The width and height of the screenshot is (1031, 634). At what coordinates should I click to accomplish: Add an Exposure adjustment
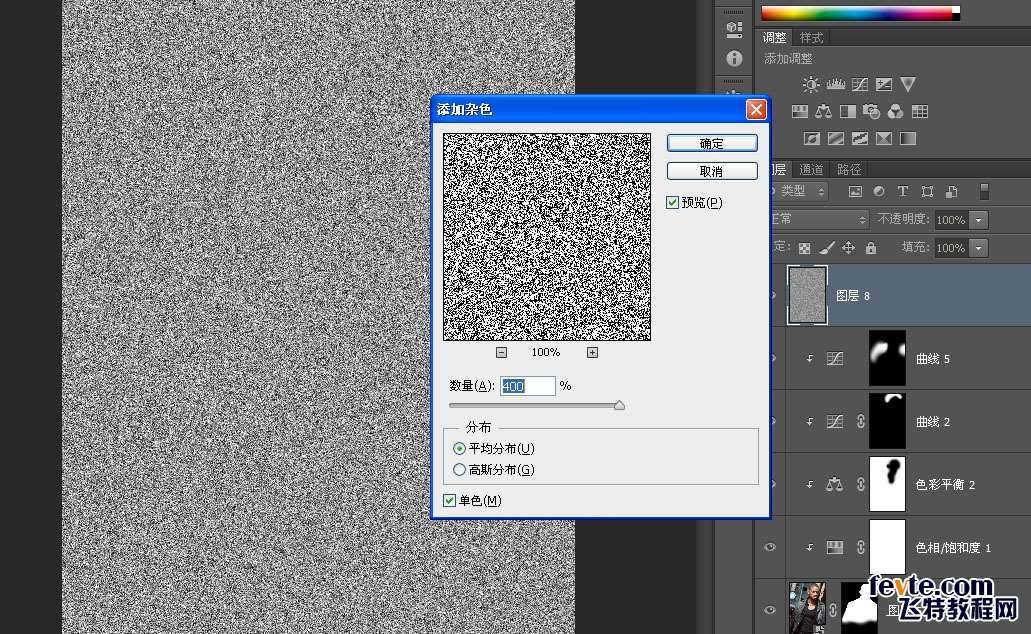coord(884,84)
